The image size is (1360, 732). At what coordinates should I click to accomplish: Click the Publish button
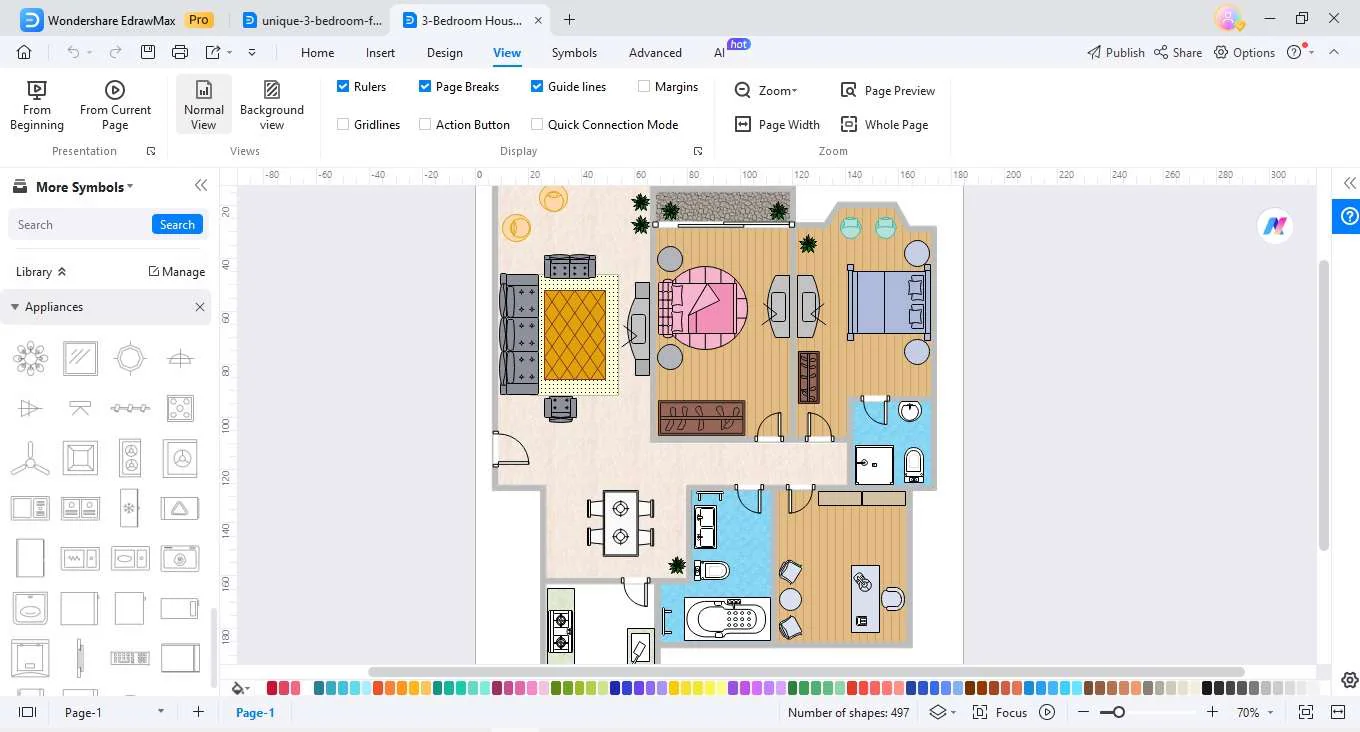(x=1115, y=53)
